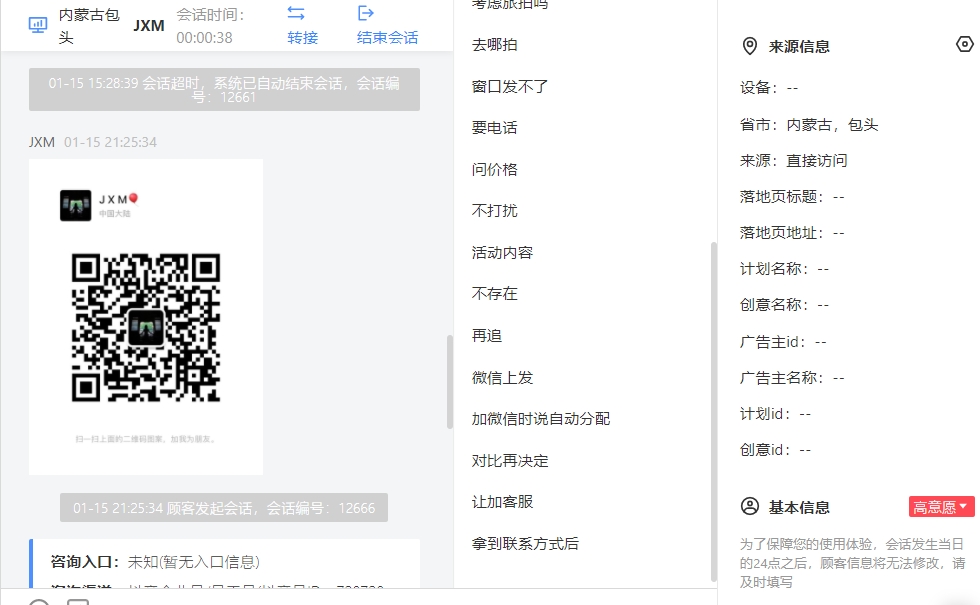This screenshot has height=605, width=980.
Task: Transfer the chat using 转接
Action: point(302,25)
